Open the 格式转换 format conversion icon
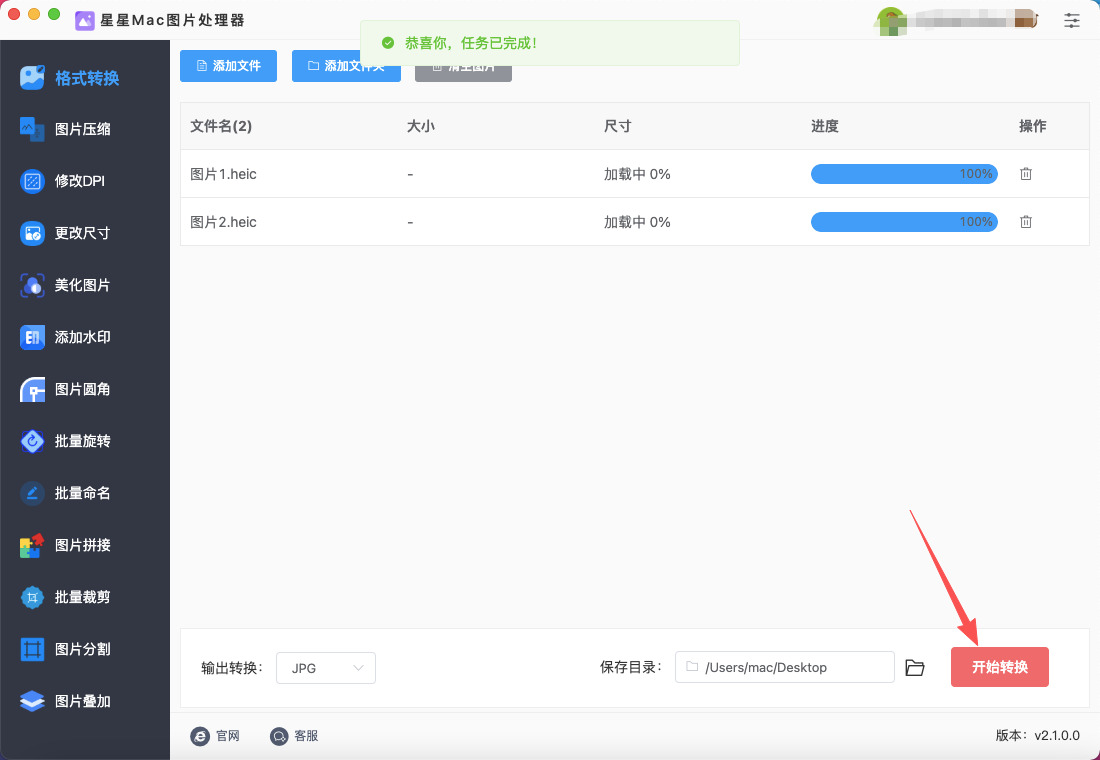1100x760 pixels. point(32,77)
